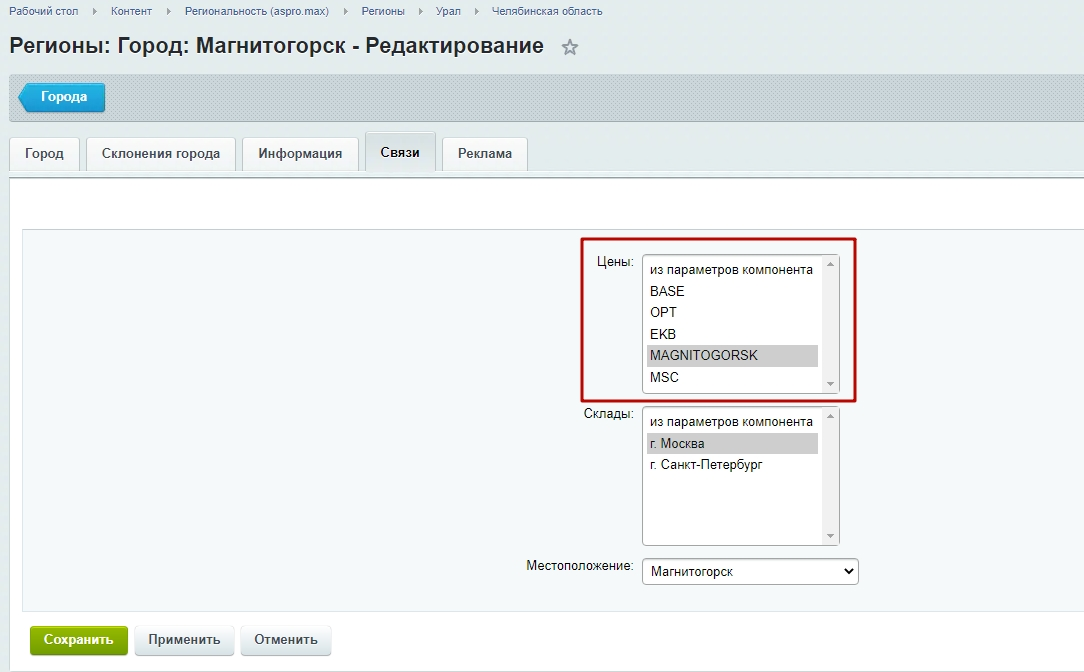Open the Склонения города tab
The image size is (1084, 672).
[161, 154]
